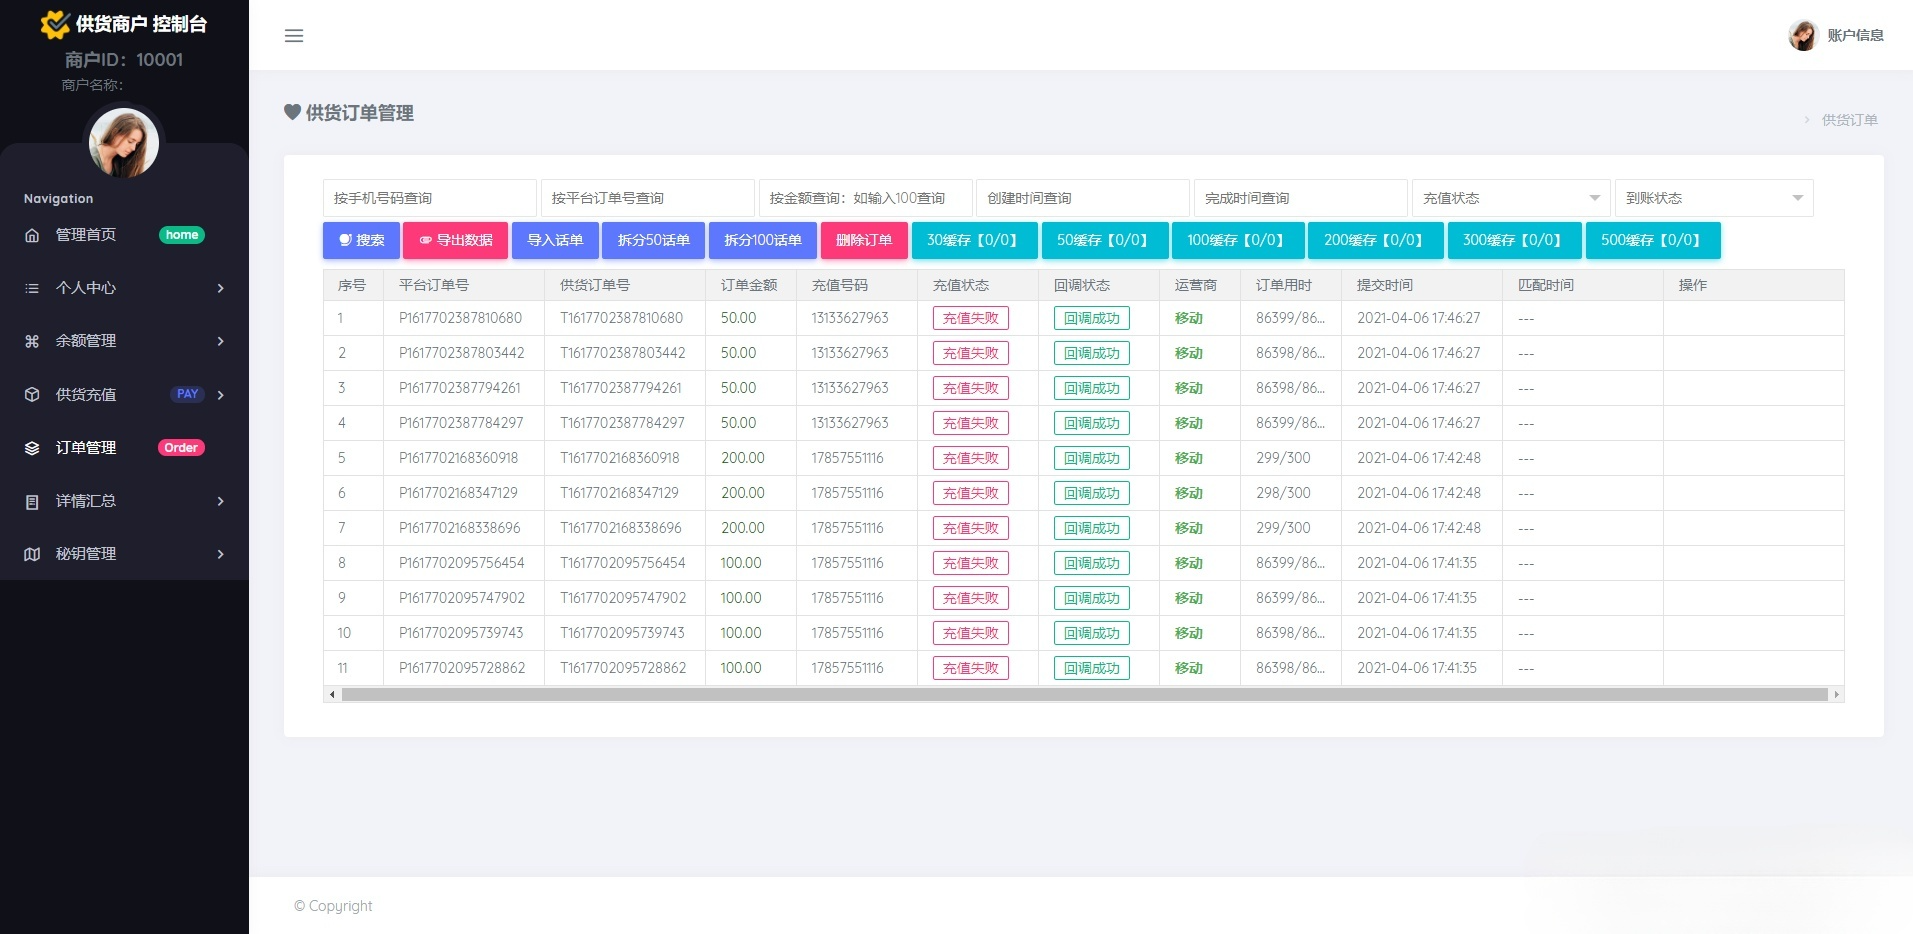Click the 按手机号码查询 input field
Screen dimensions: 1913x934
[429, 197]
